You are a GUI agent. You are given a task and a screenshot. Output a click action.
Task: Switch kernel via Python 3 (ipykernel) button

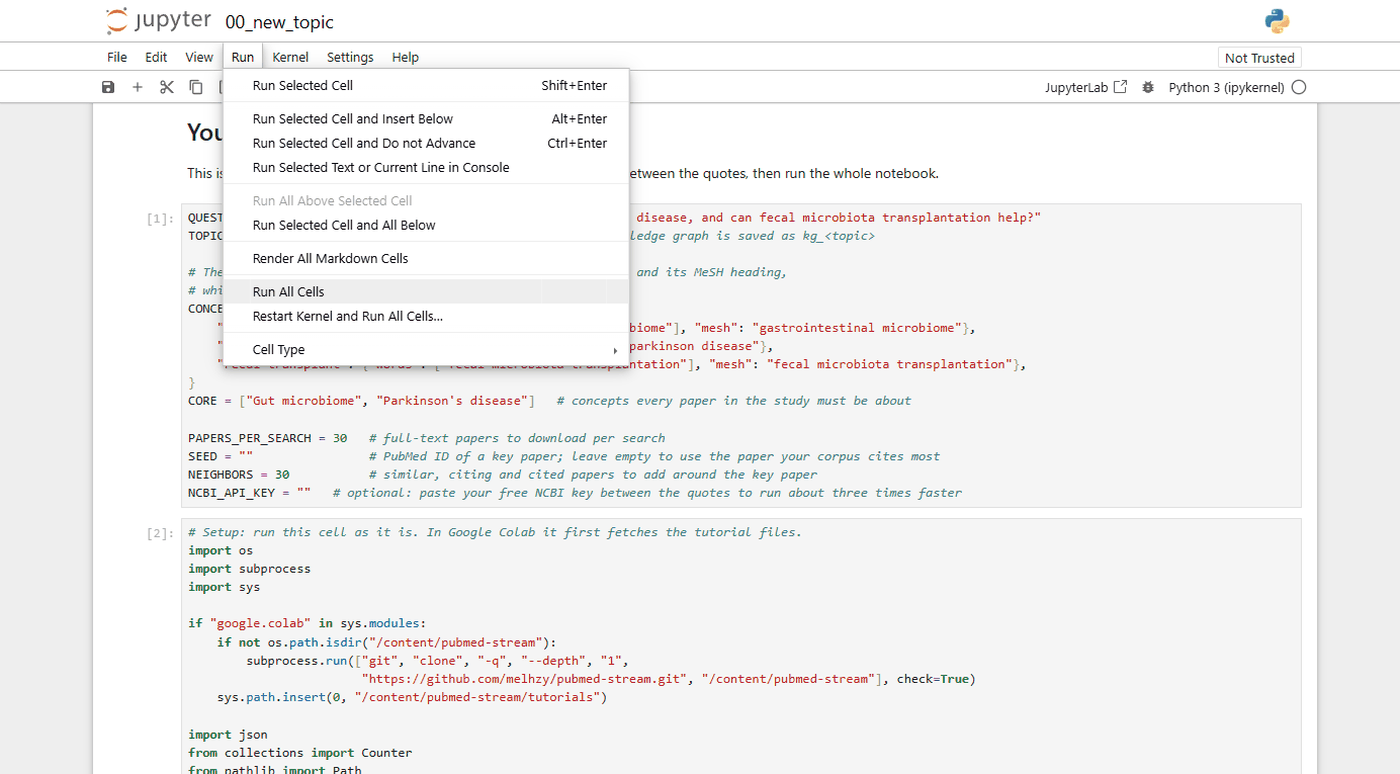(x=1226, y=87)
